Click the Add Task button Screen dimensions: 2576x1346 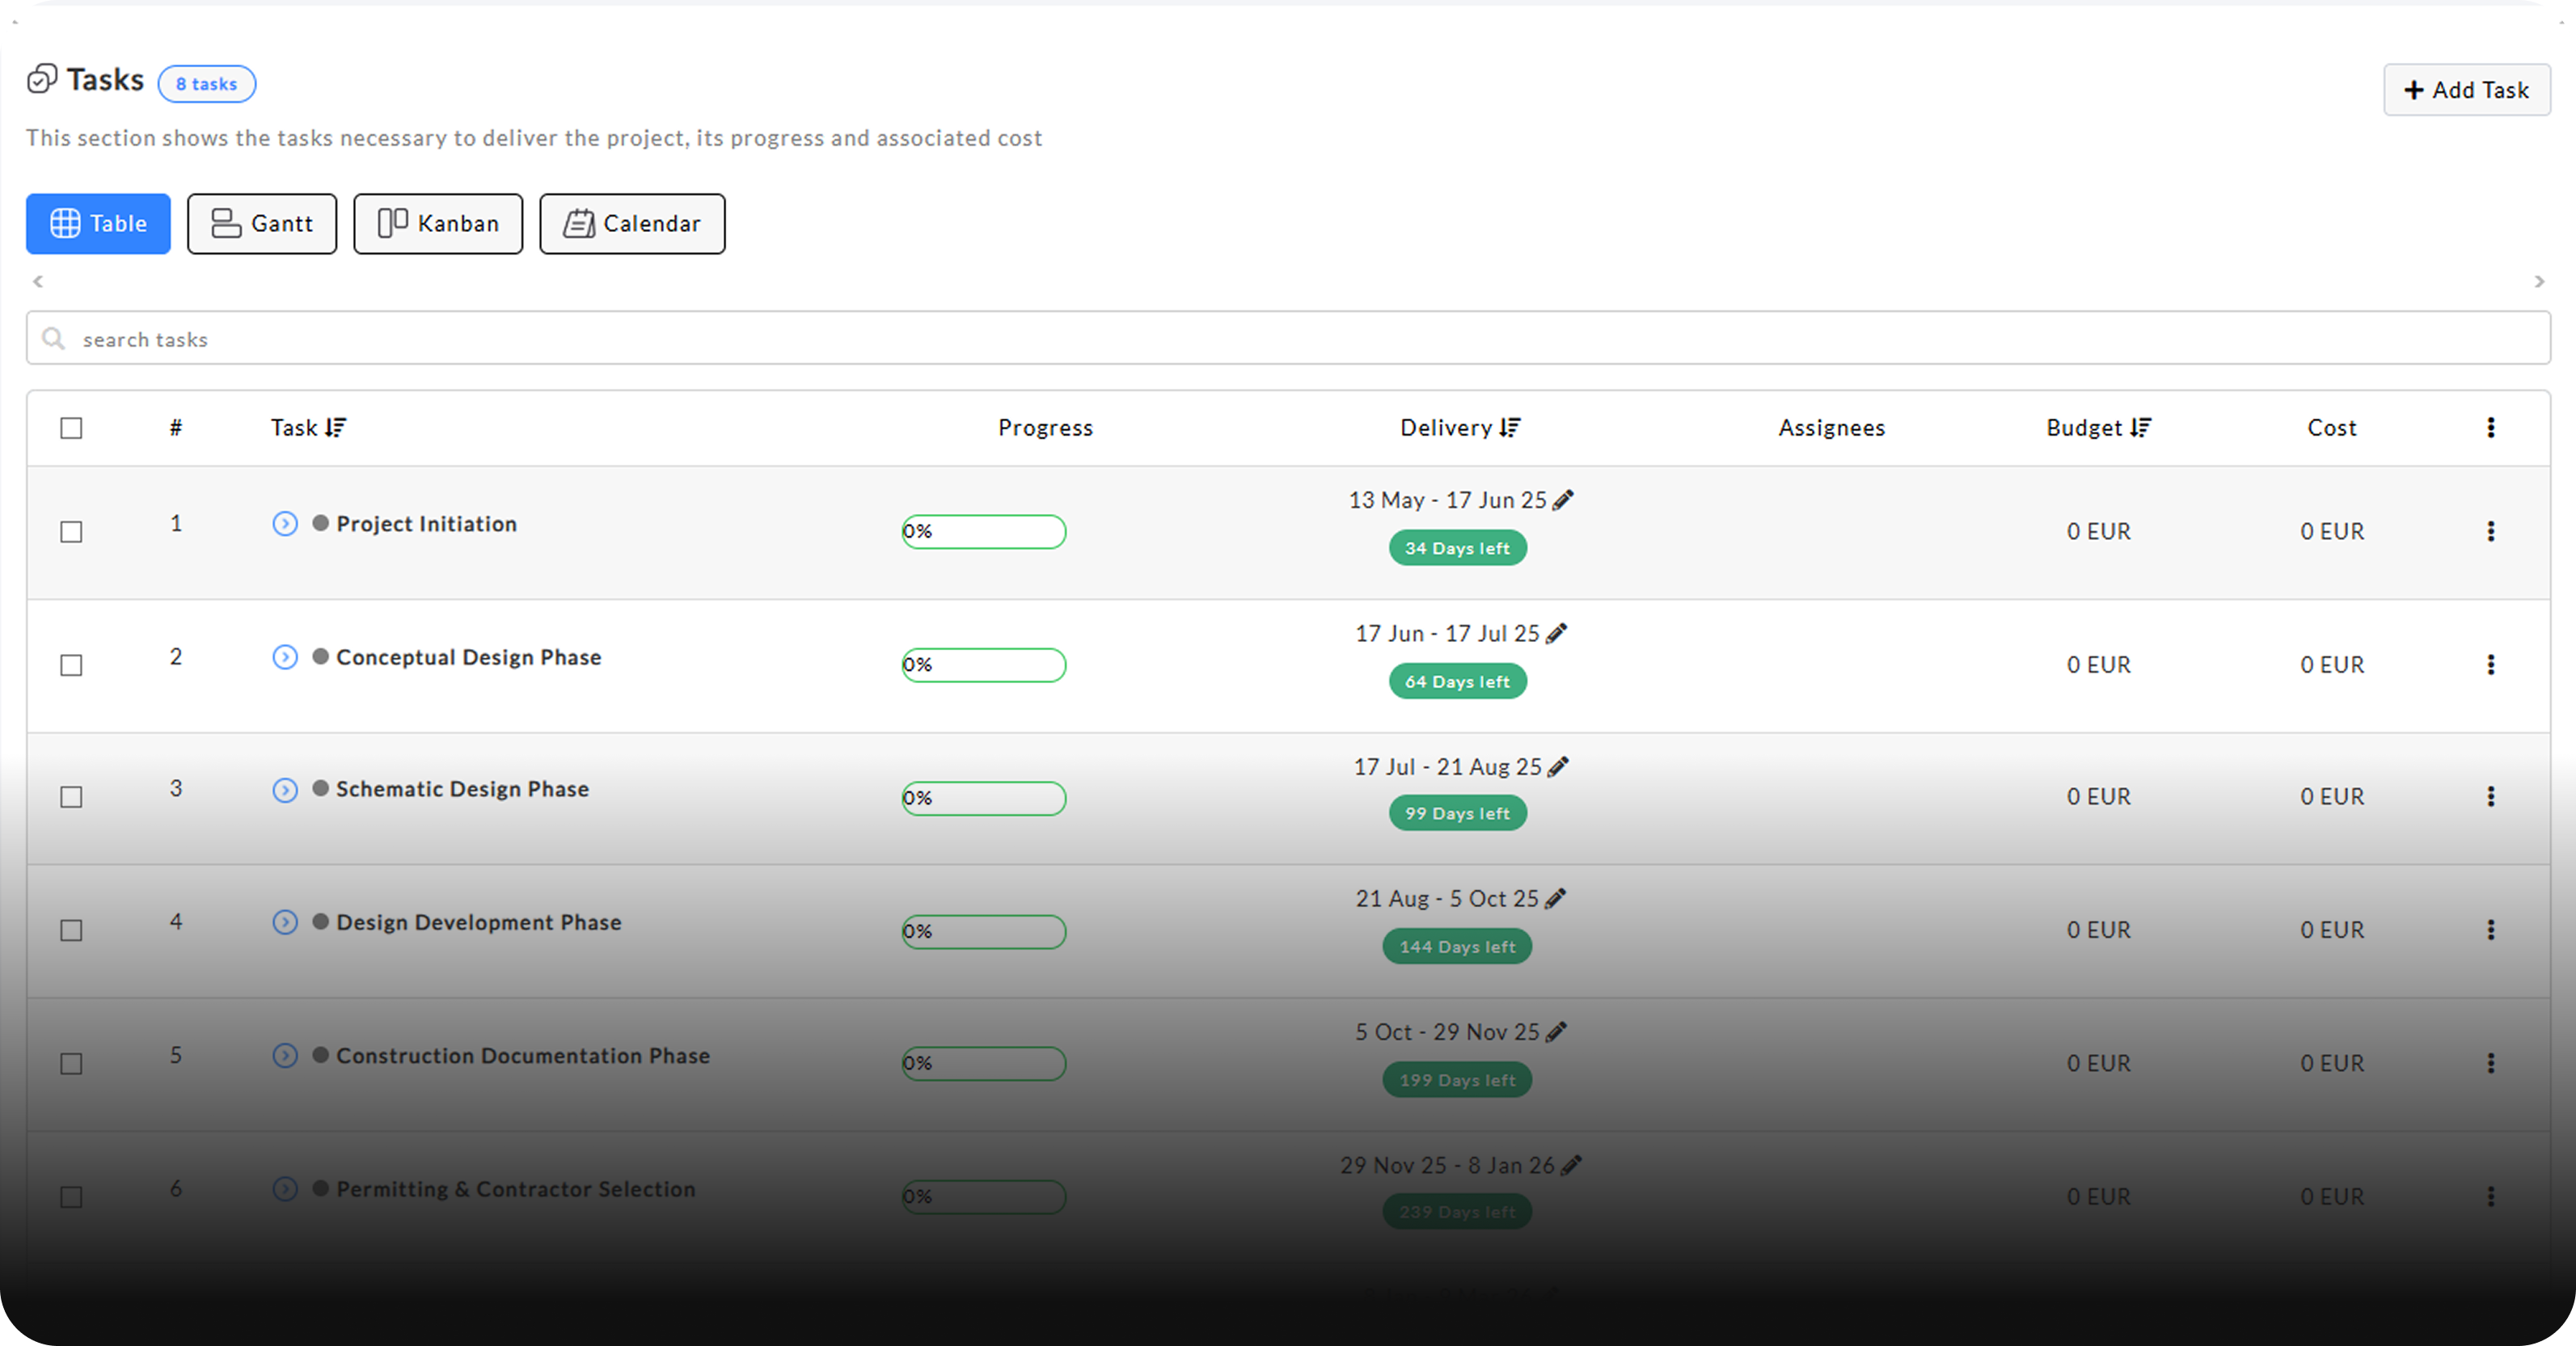tap(2466, 90)
